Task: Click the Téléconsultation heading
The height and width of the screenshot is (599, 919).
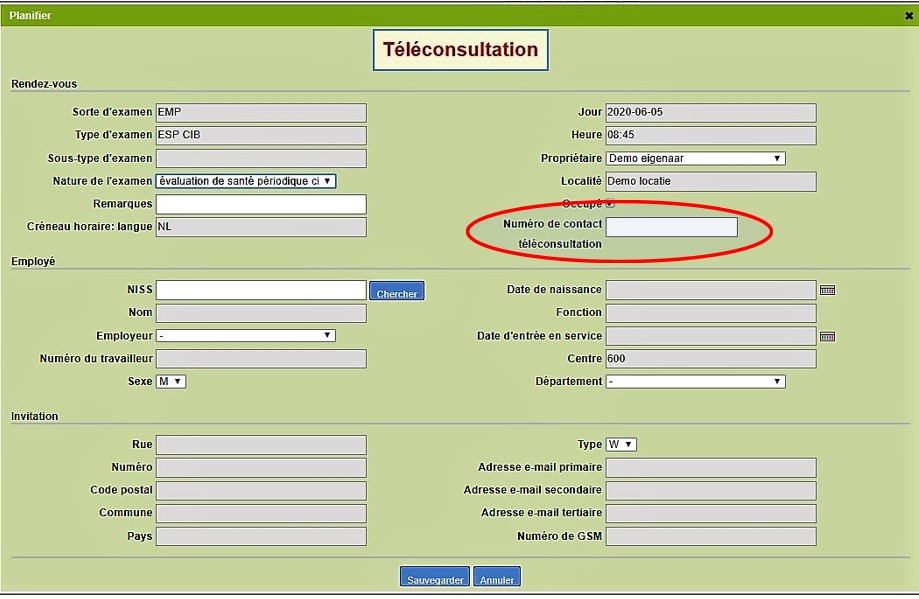Action: 461,50
